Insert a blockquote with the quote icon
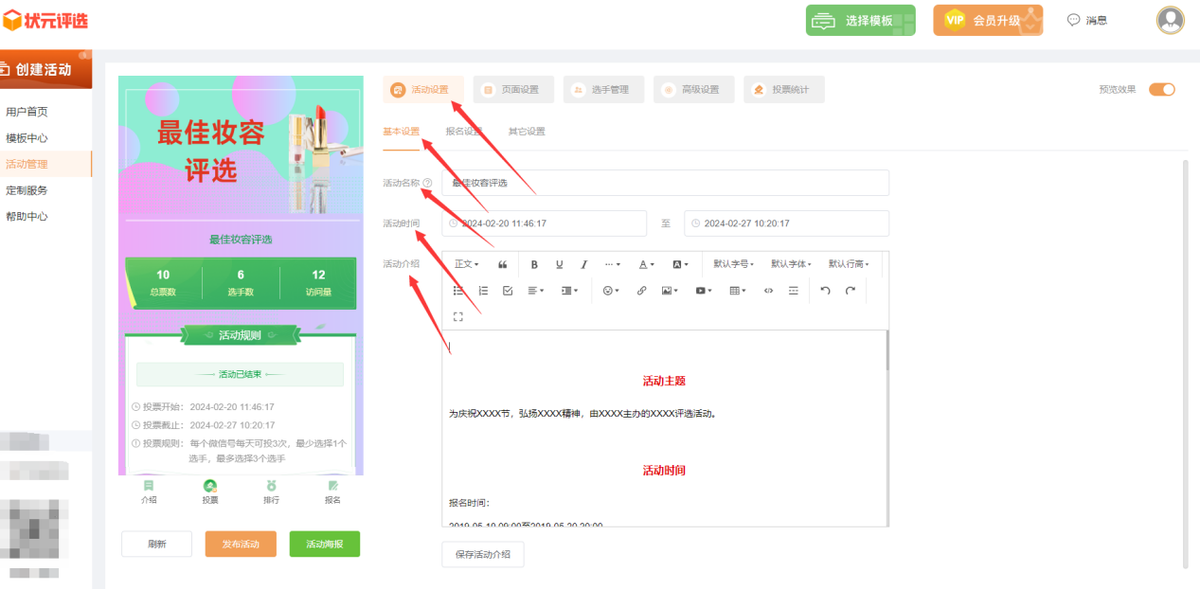 point(502,265)
